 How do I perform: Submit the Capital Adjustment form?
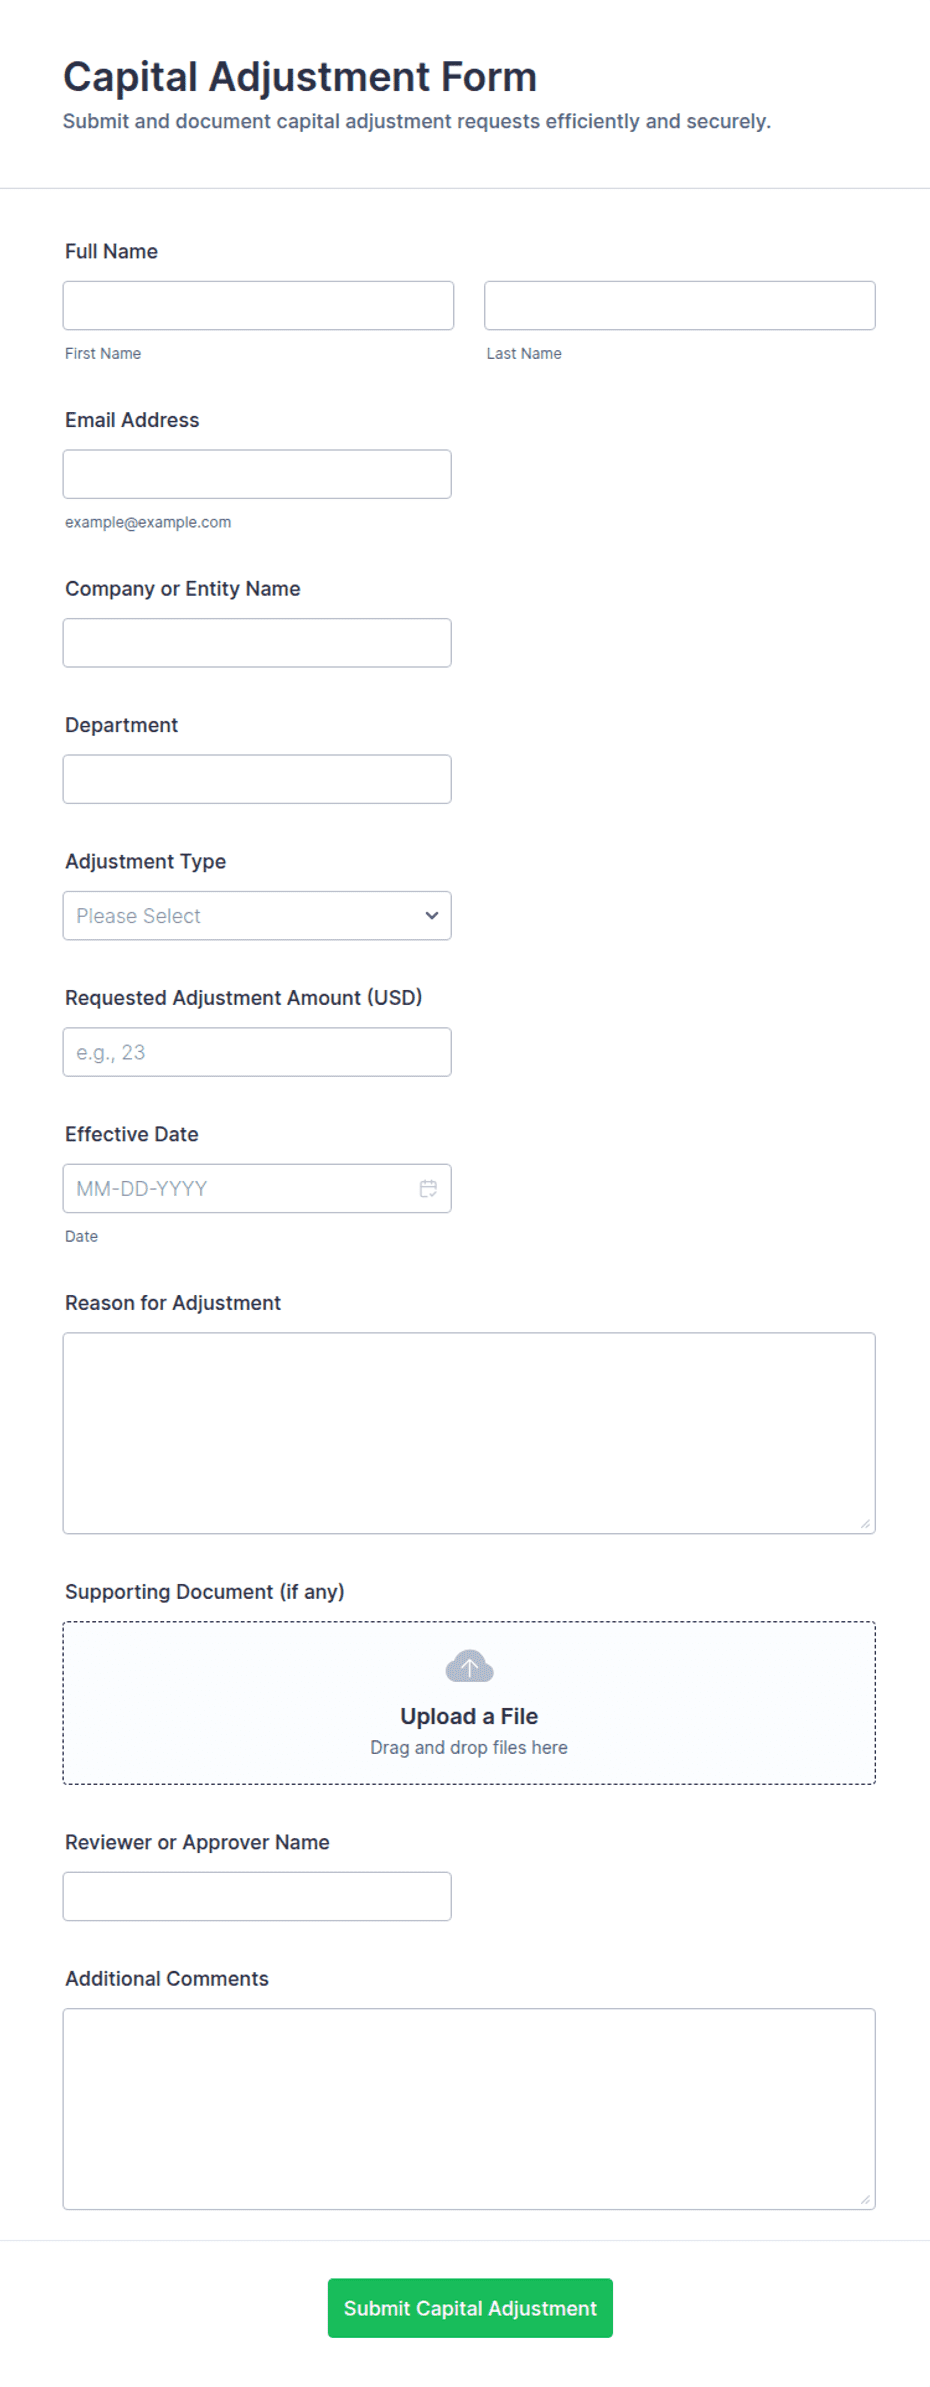[x=470, y=2308]
